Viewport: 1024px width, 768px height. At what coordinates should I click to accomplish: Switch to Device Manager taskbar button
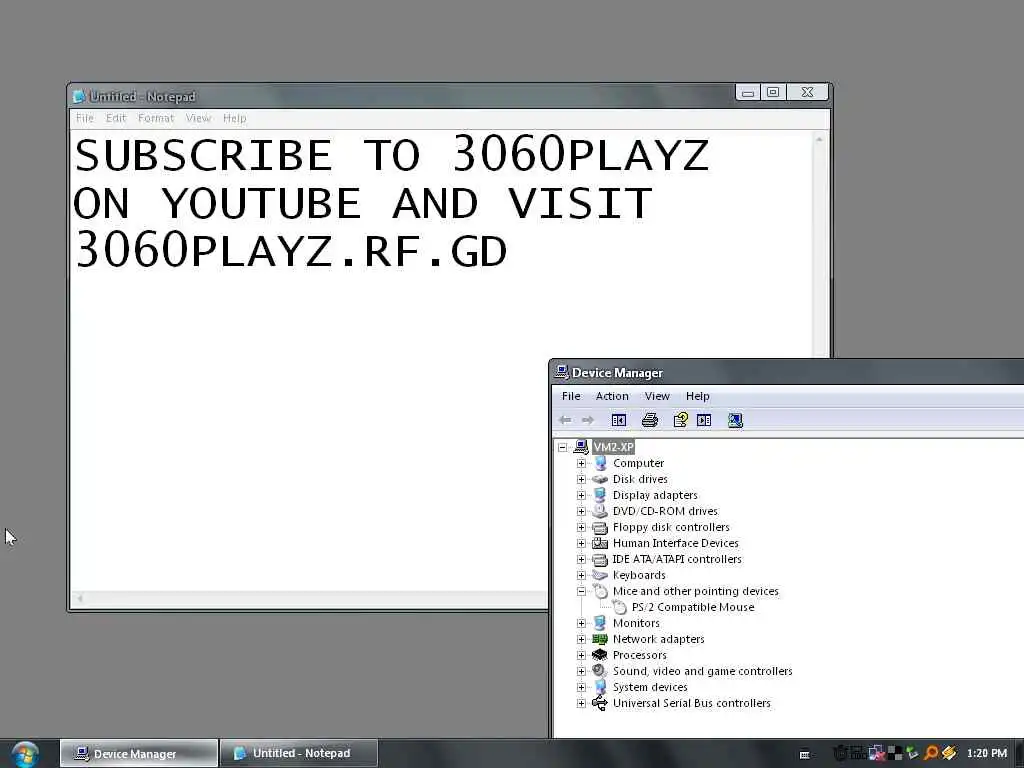(x=139, y=754)
